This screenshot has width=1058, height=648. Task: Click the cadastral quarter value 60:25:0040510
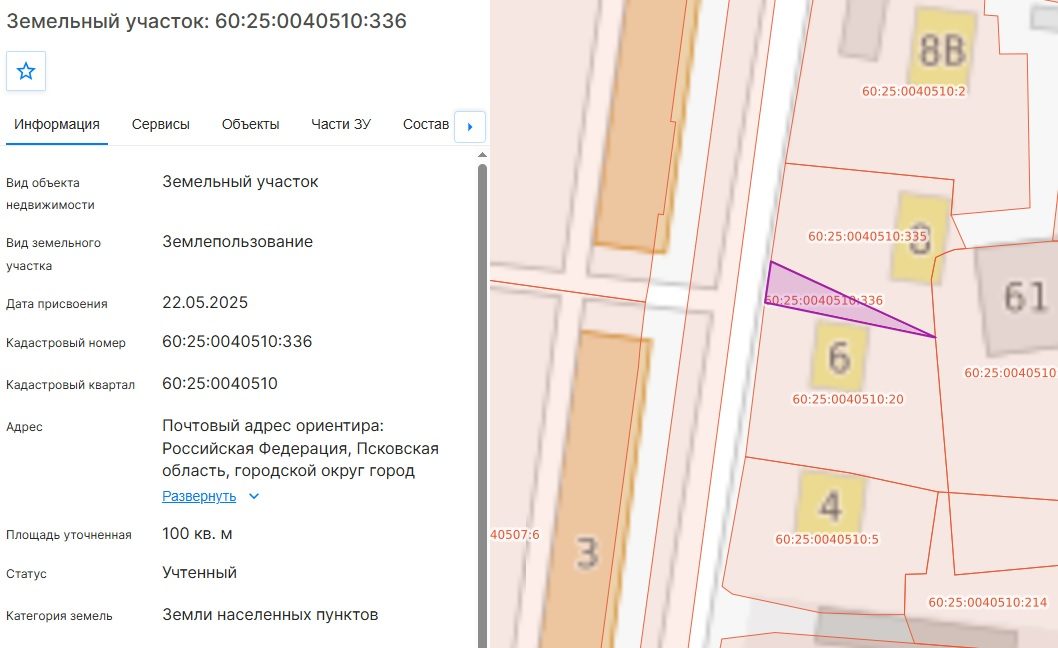(220, 383)
